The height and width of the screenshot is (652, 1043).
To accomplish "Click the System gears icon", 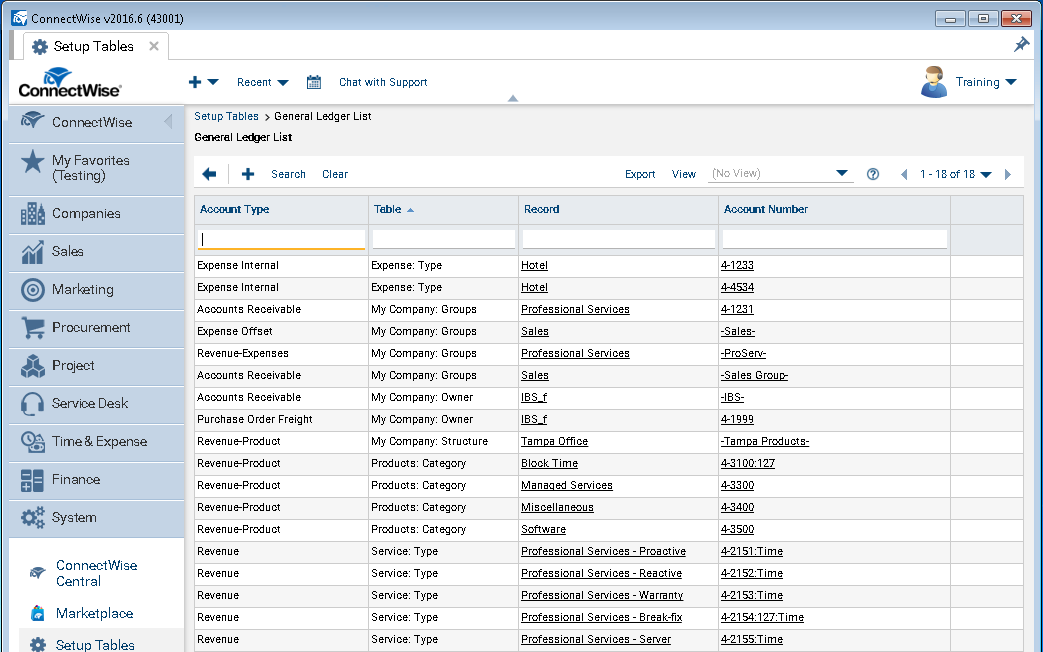I will pyautogui.click(x=32, y=518).
